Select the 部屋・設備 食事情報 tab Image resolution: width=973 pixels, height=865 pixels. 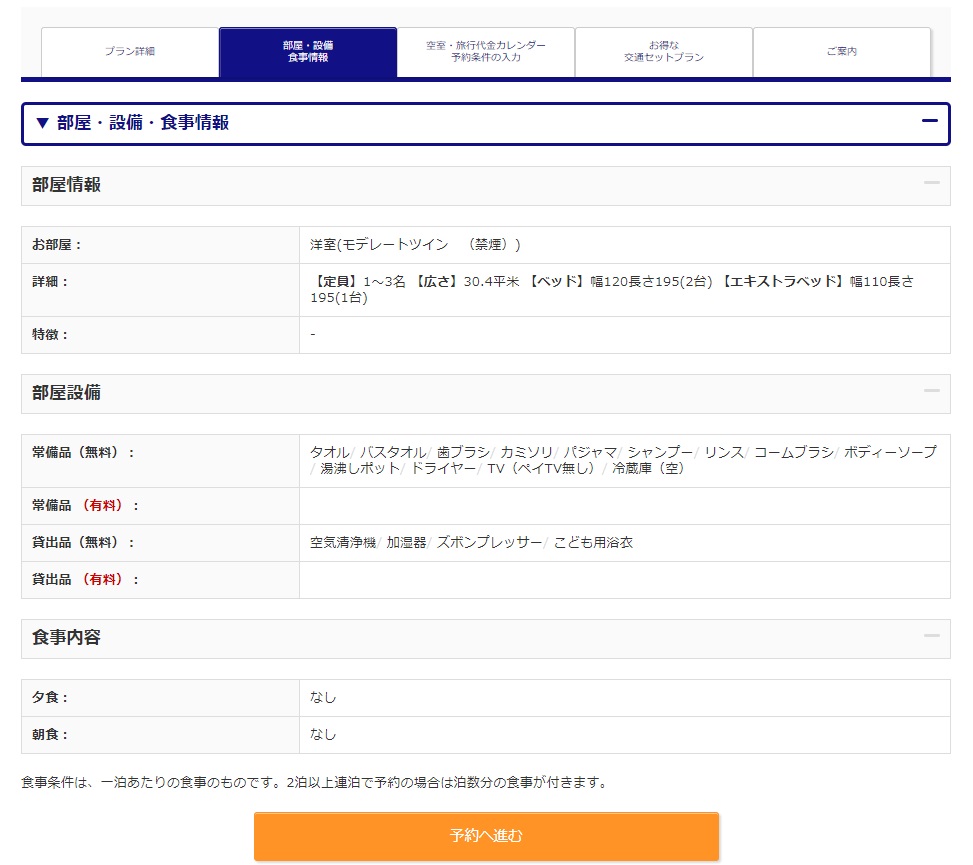click(307, 51)
